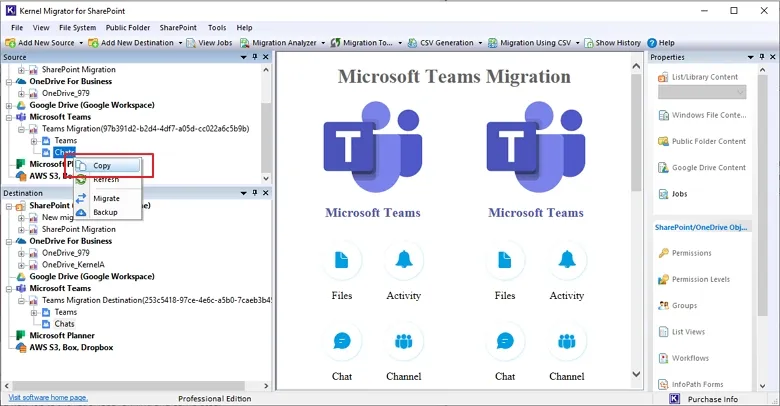Open Permission Levels in Properties panel

[694, 279]
